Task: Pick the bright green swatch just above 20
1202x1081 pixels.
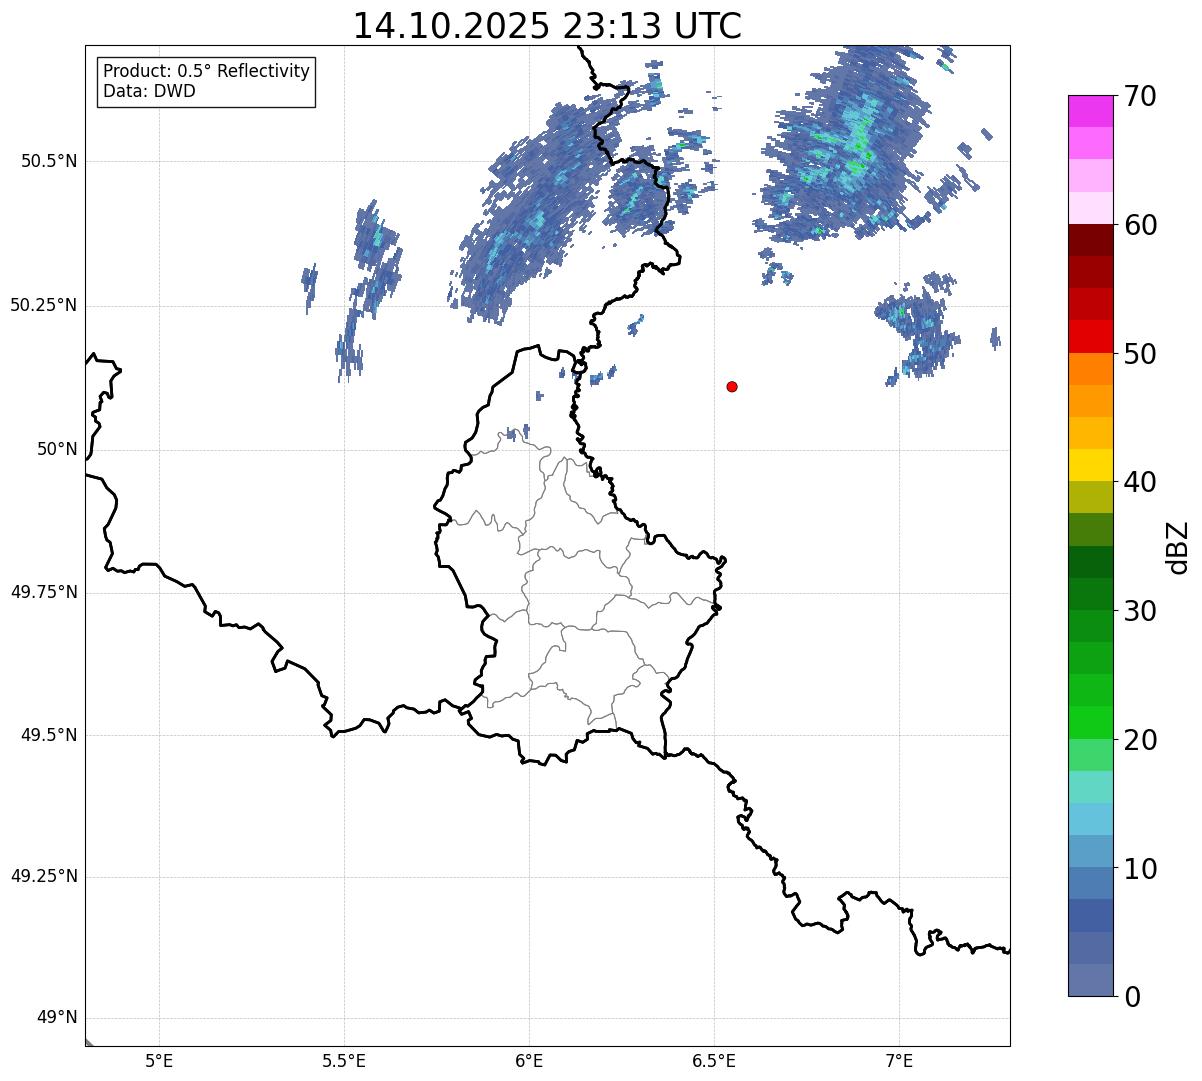Action: click(x=1091, y=722)
